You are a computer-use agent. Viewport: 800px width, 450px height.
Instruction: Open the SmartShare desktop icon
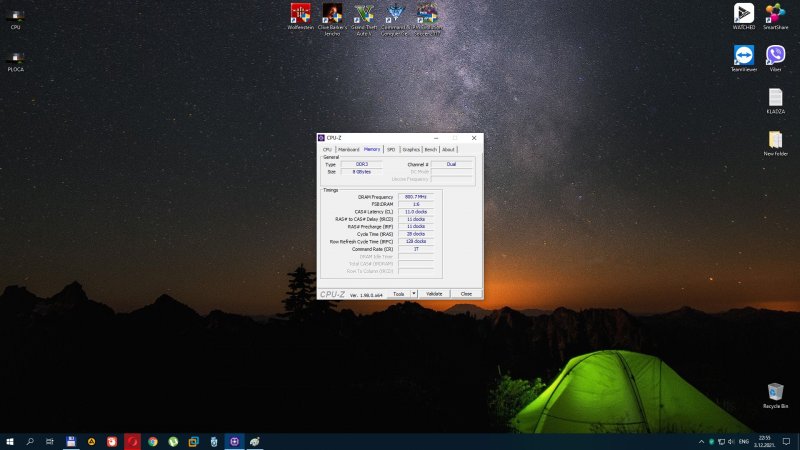pyautogui.click(x=776, y=17)
